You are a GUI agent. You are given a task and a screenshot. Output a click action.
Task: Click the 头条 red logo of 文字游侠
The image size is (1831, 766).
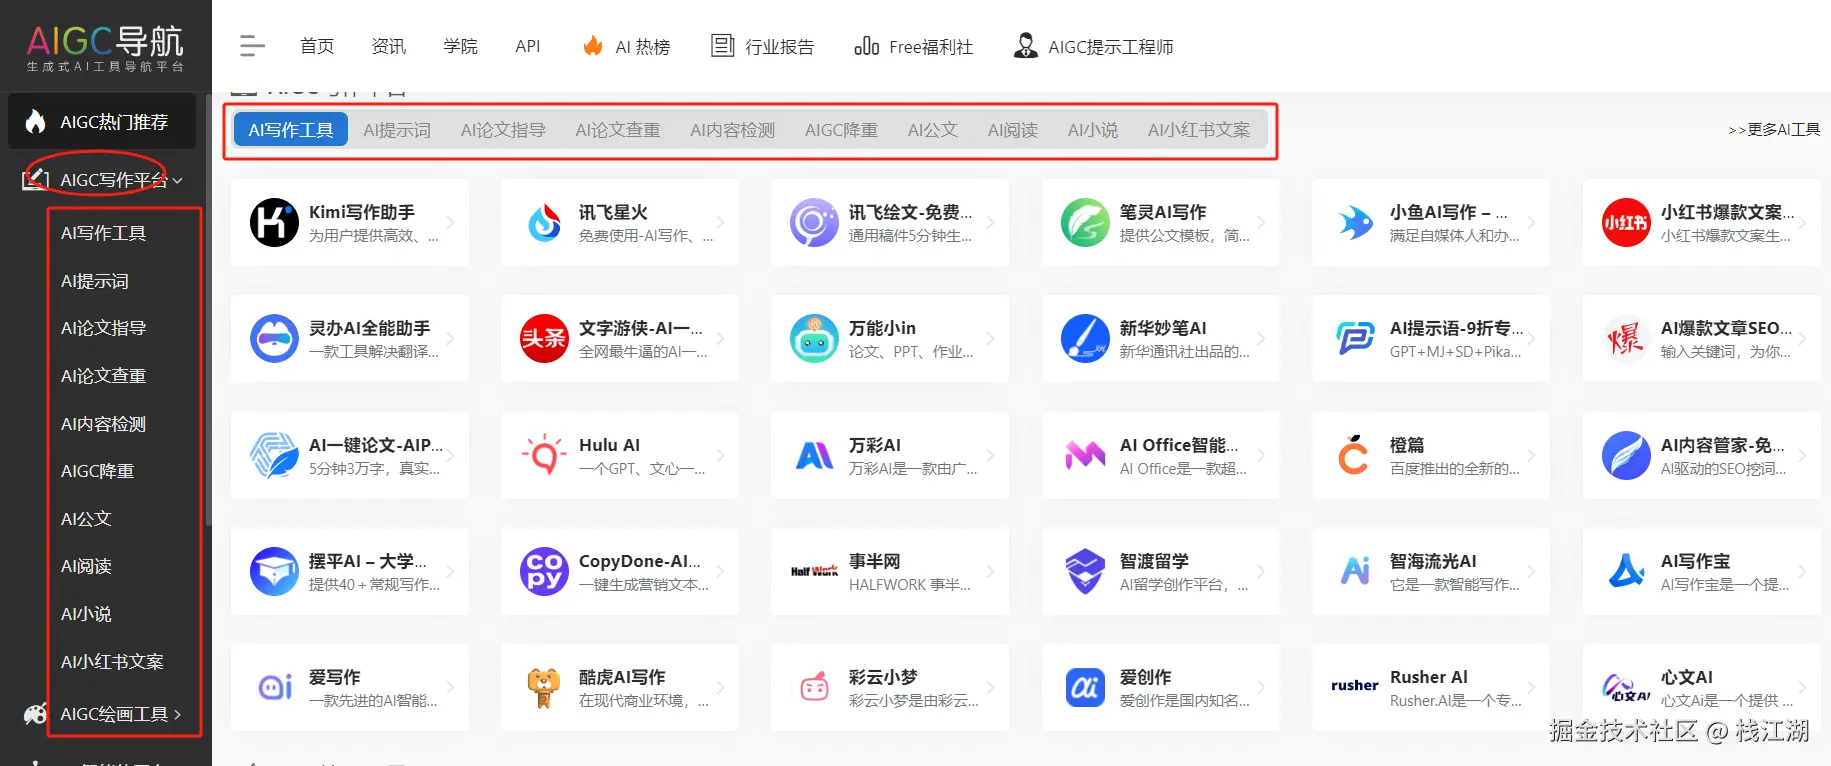pos(545,338)
